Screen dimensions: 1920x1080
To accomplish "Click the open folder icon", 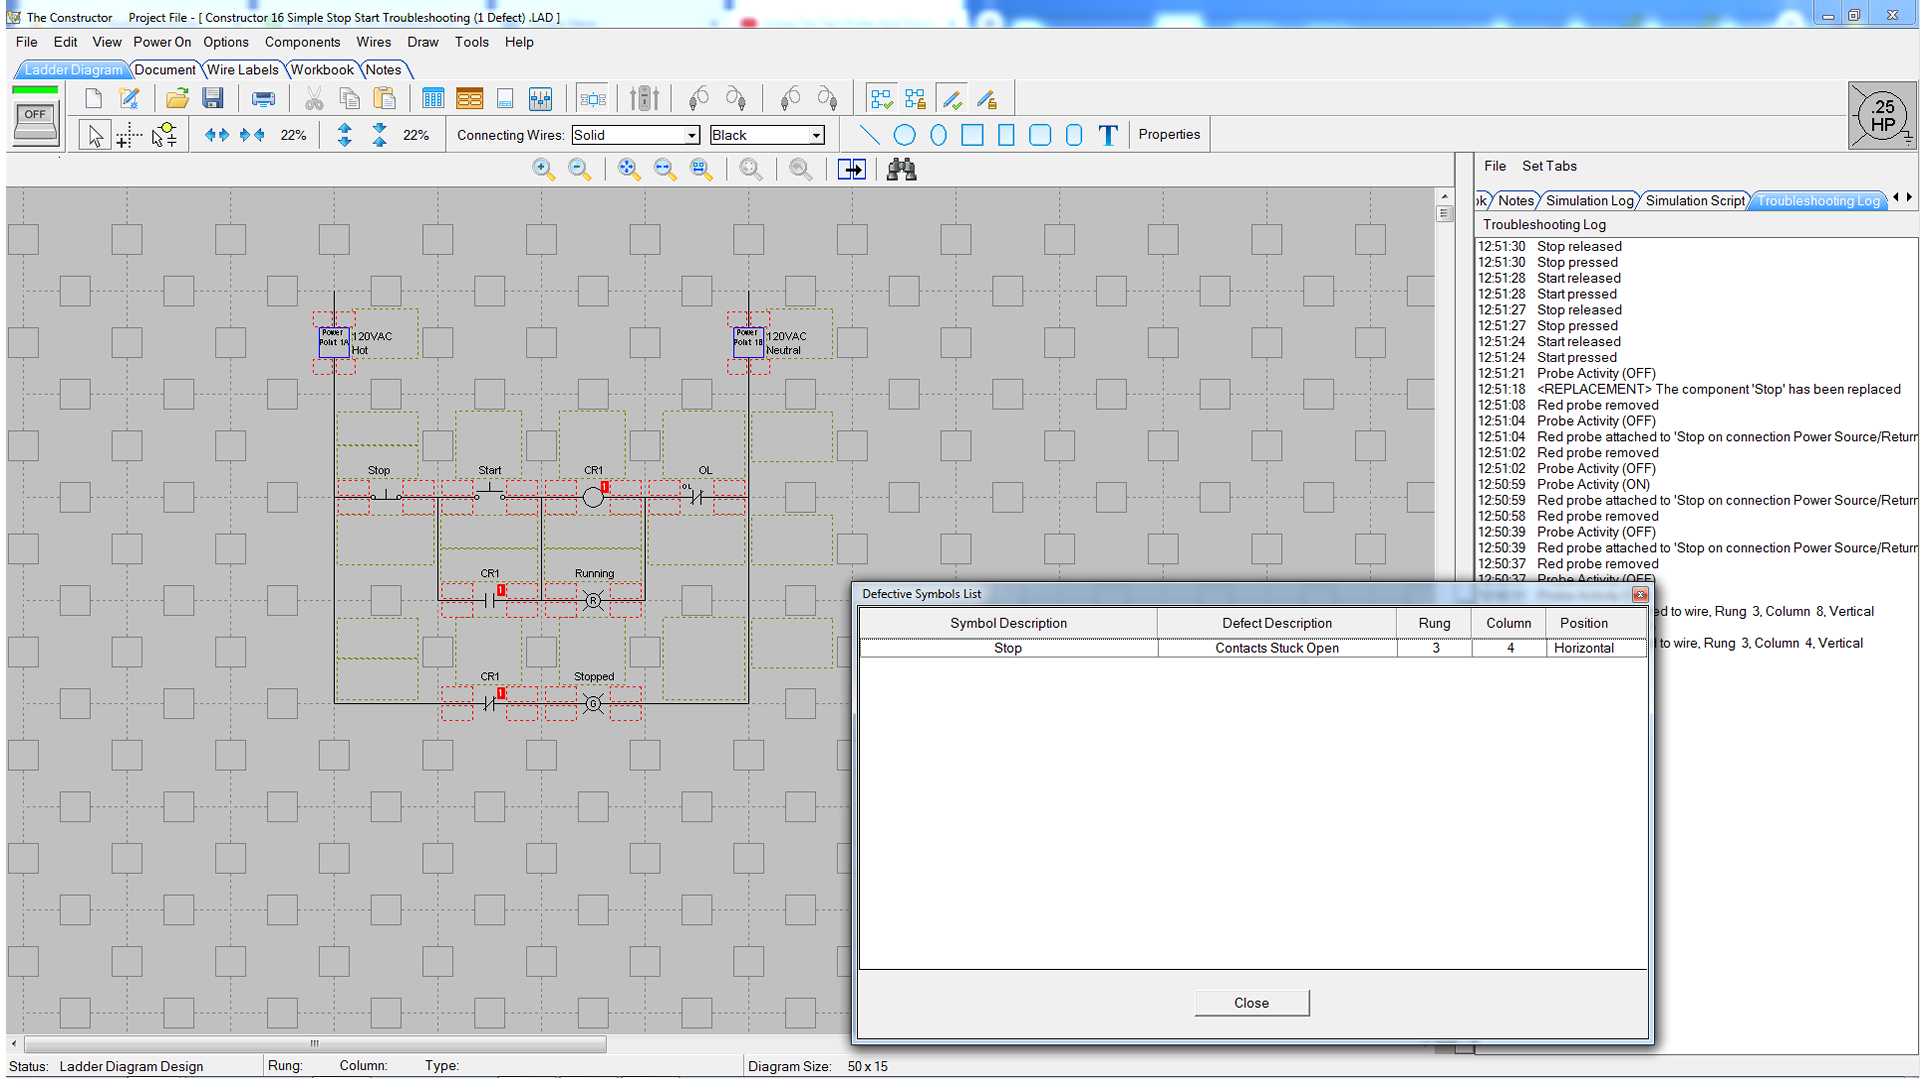I will 177,98.
